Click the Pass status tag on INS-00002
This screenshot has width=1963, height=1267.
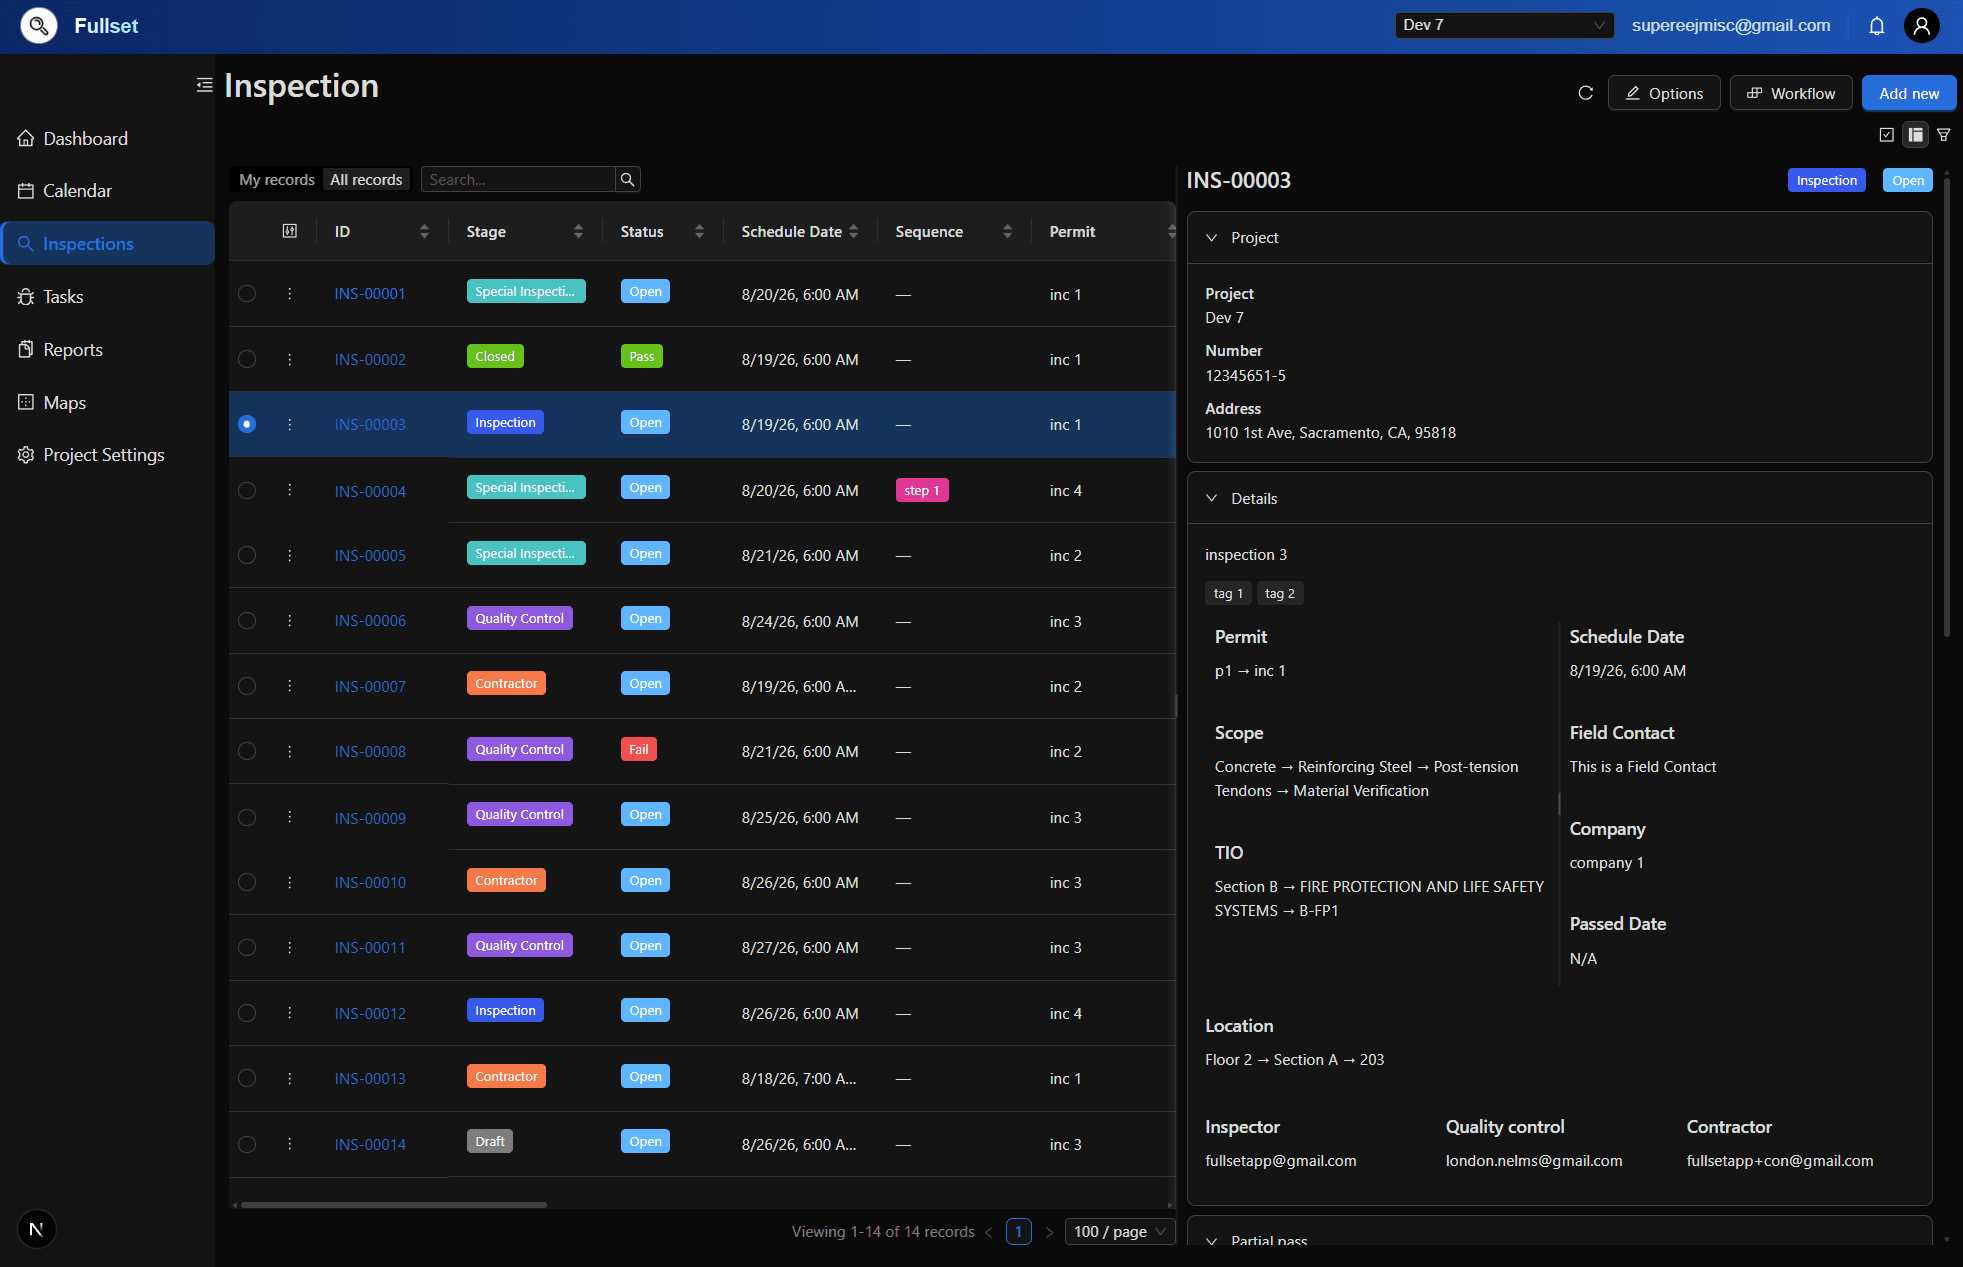coord(642,356)
